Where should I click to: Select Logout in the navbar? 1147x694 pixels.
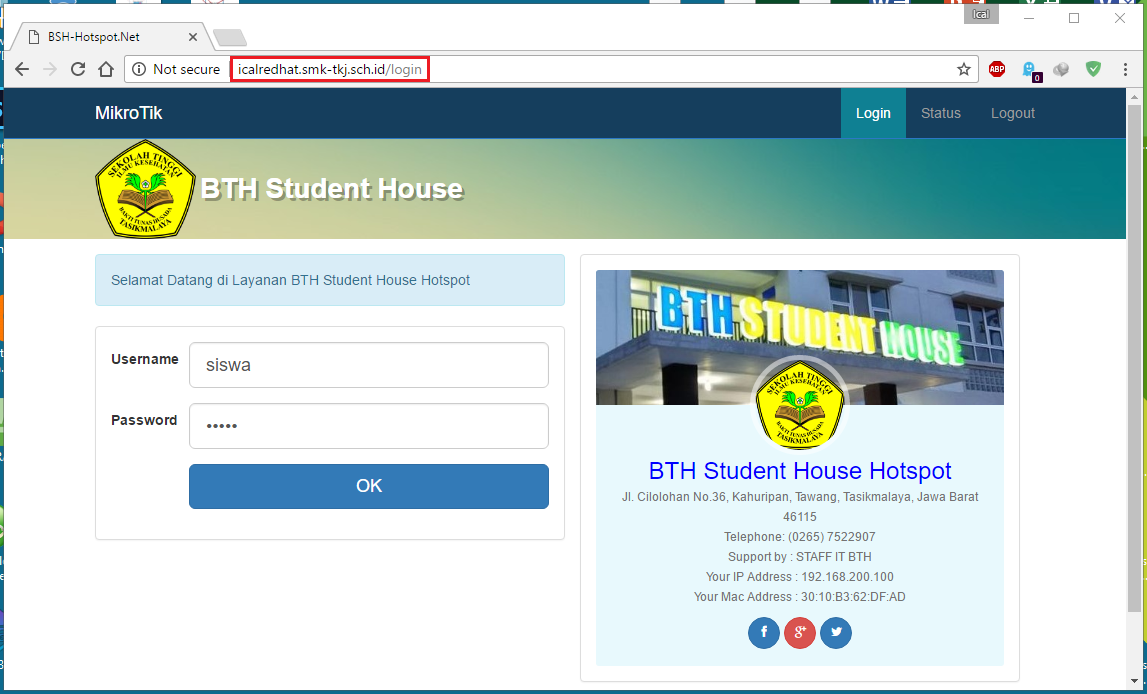pos(1012,113)
